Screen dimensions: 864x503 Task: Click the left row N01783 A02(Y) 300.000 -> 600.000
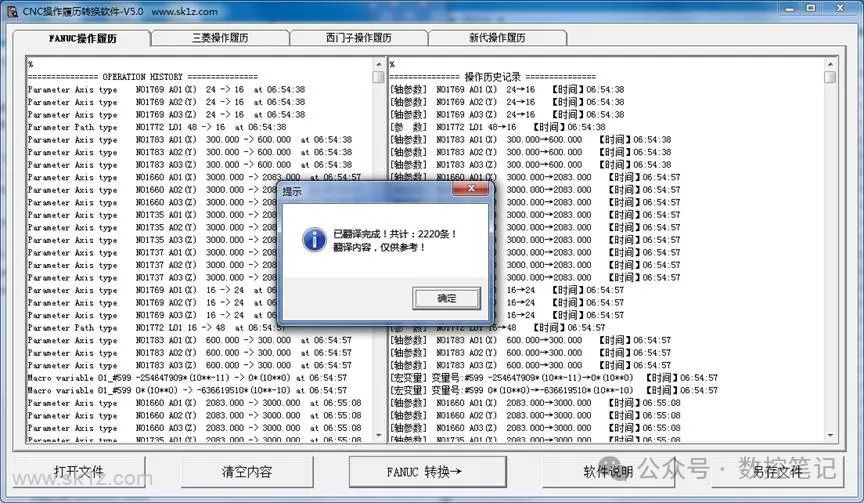190,152
